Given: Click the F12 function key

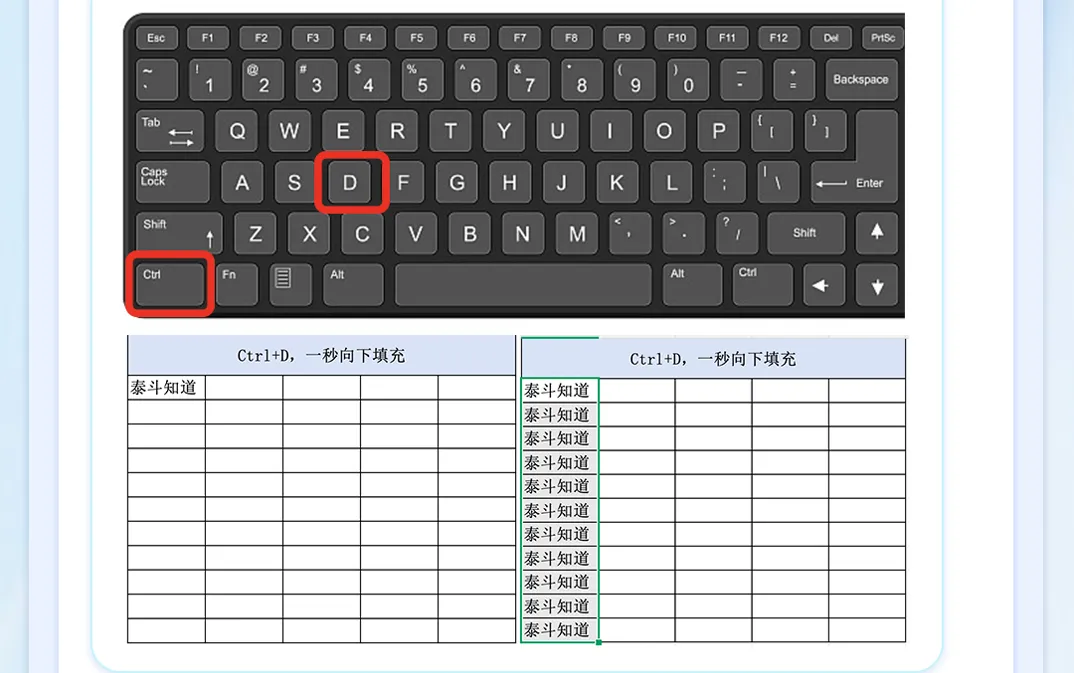Looking at the screenshot, I should point(779,38).
